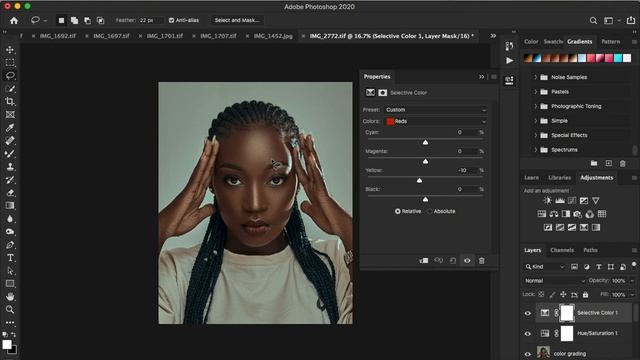Click the Feather value input field
The width and height of the screenshot is (640, 360).
coord(150,20)
